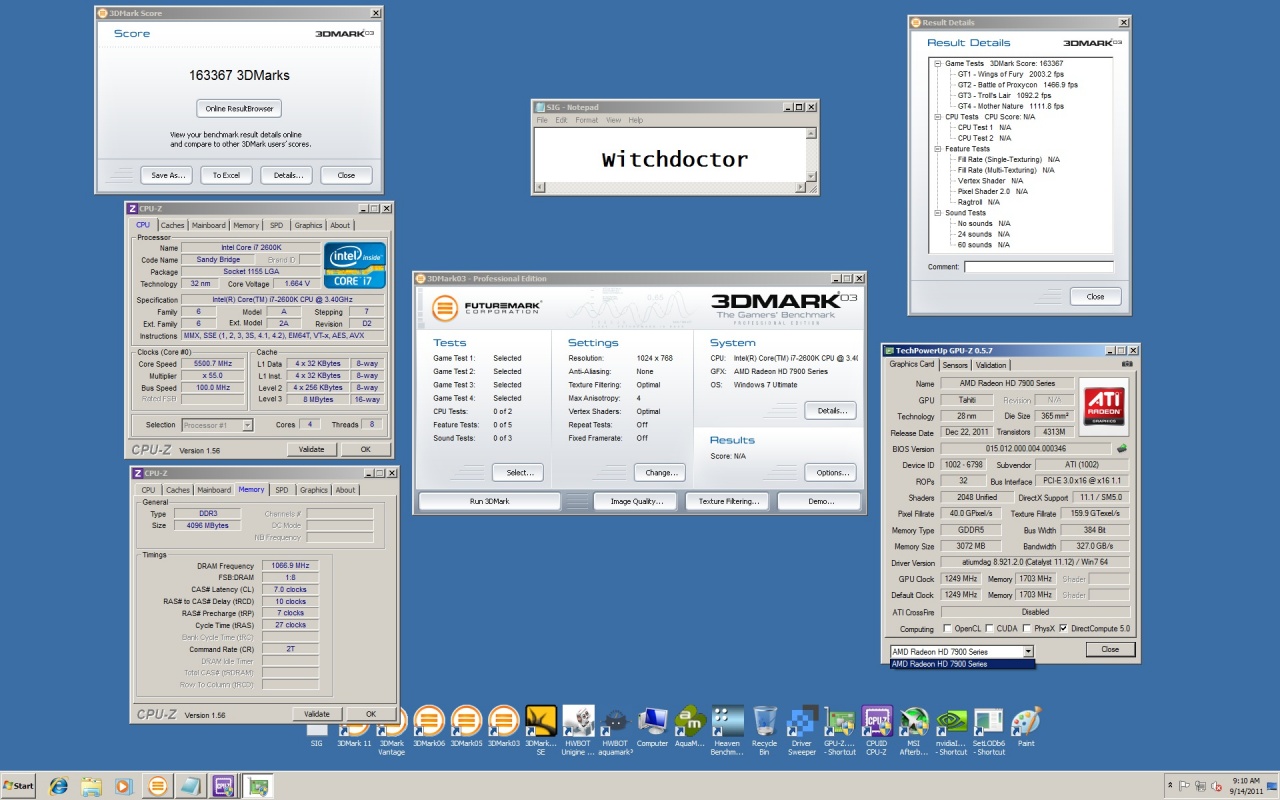Toggle the DirectCompute 5.0 checkbox
Screen dimensions: 1280x800
(1063, 629)
